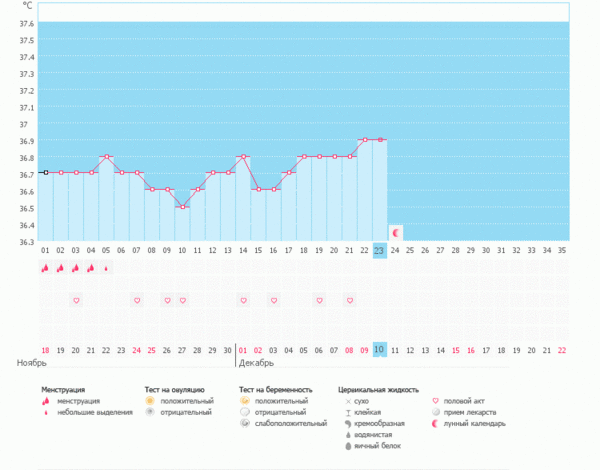Click the heart icon on cycle day 14
This screenshot has width=600, height=470.
(243, 300)
